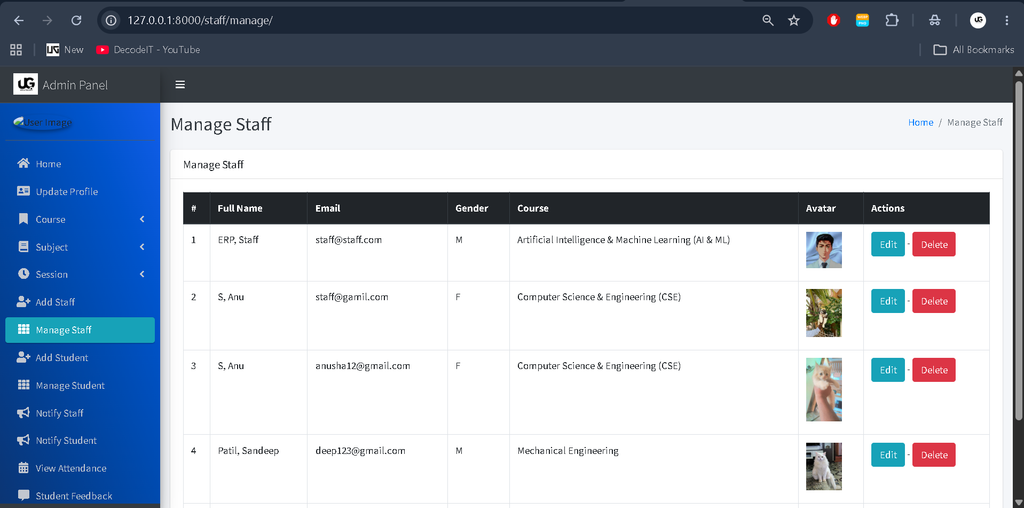Click the address bar URL 127.0.0.1:8000/staff/manage/

pyautogui.click(x=200, y=20)
